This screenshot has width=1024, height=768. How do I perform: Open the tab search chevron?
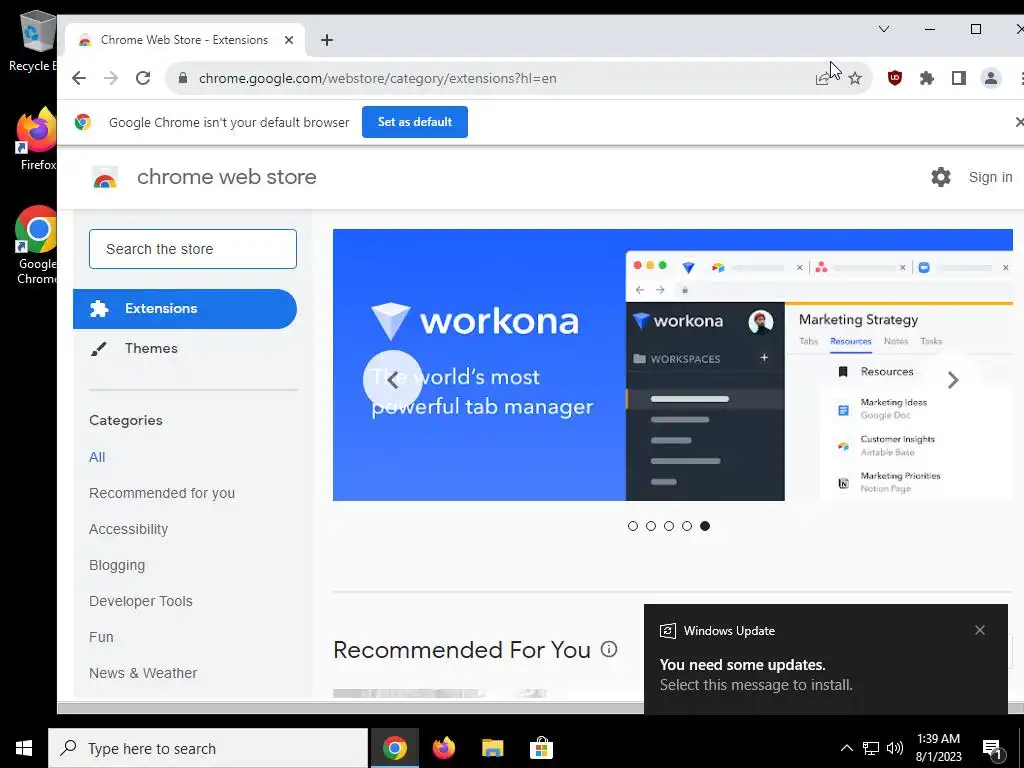(884, 29)
